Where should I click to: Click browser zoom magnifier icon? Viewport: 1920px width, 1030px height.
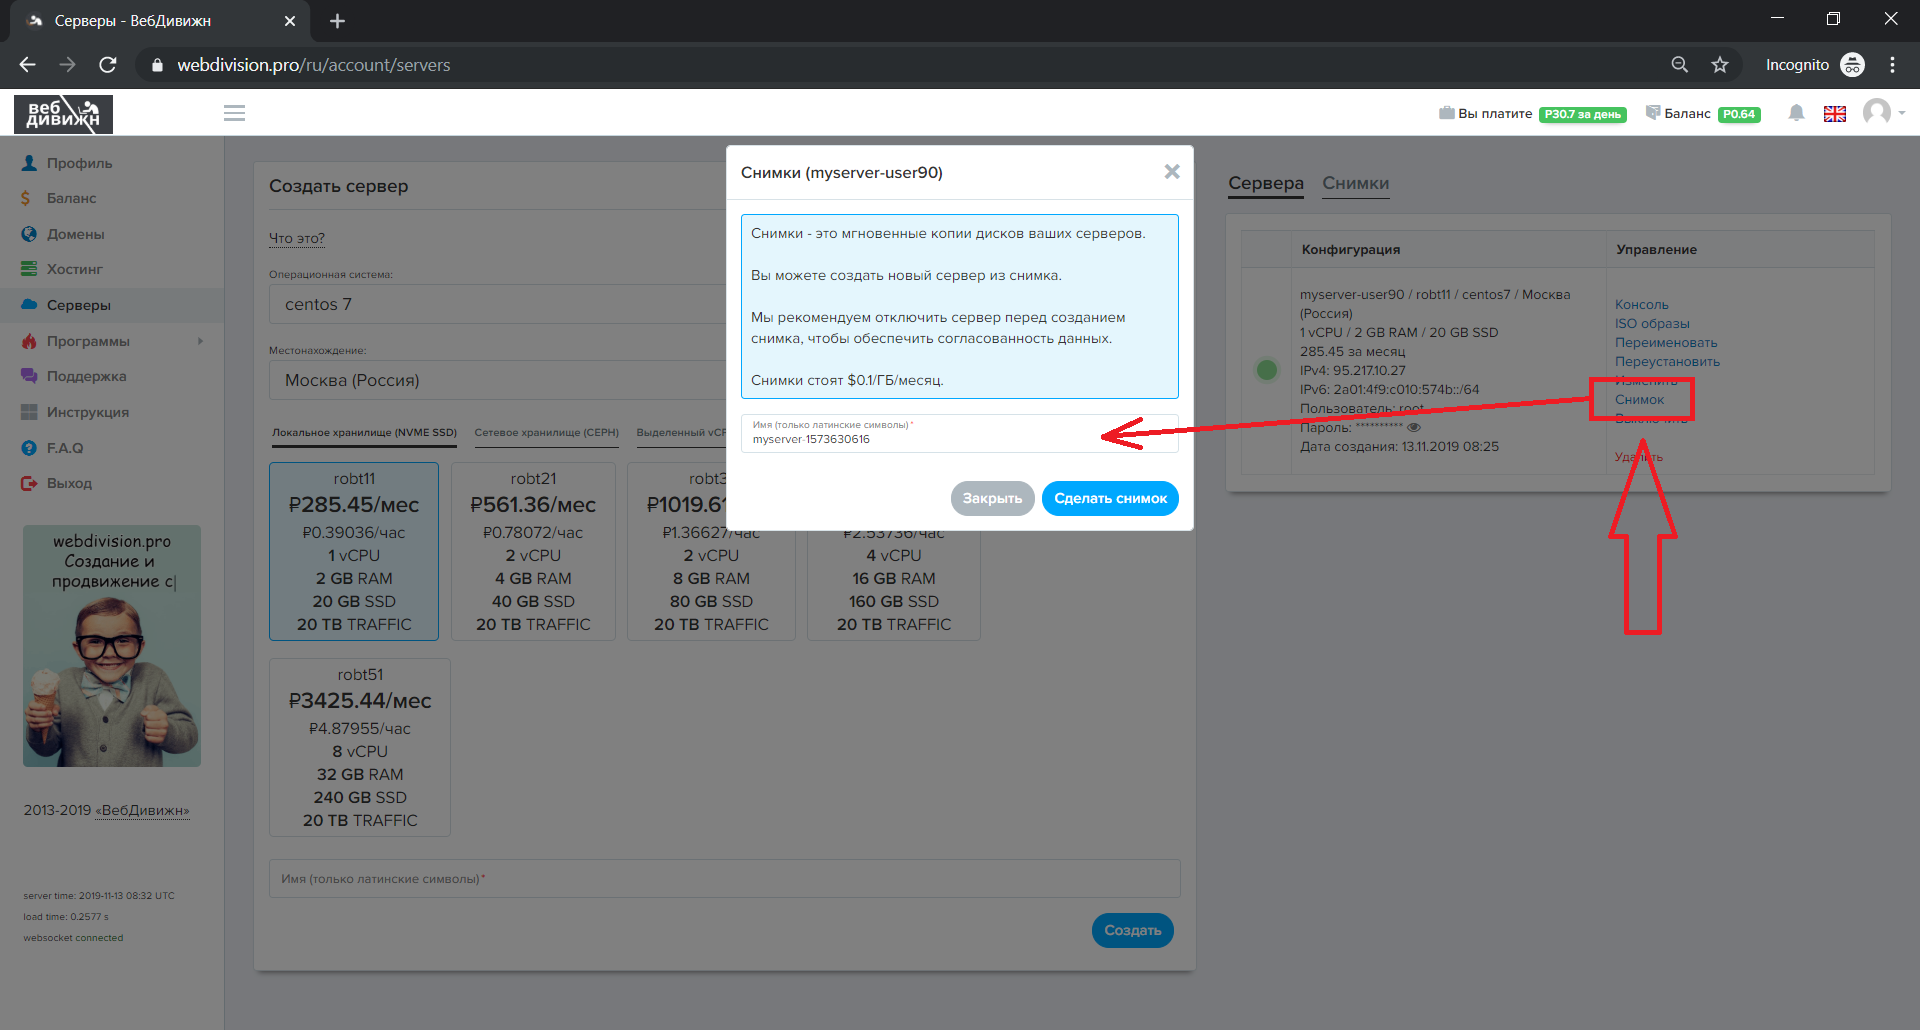tap(1679, 65)
